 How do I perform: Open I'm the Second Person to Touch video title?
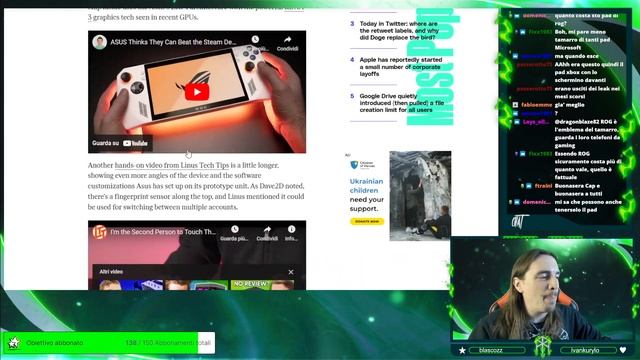coord(163,232)
